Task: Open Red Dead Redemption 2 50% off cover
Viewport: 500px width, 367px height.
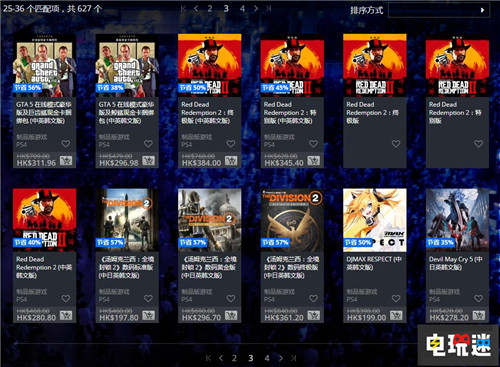Action: pos(210,65)
